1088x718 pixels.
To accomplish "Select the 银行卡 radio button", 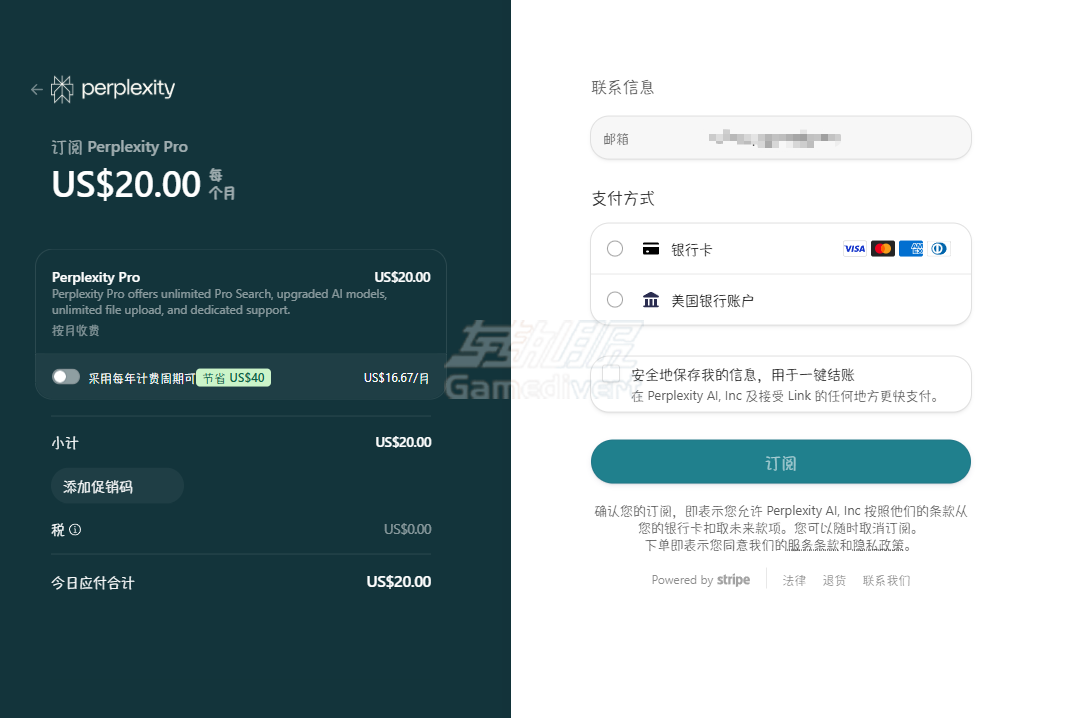I will [615, 248].
